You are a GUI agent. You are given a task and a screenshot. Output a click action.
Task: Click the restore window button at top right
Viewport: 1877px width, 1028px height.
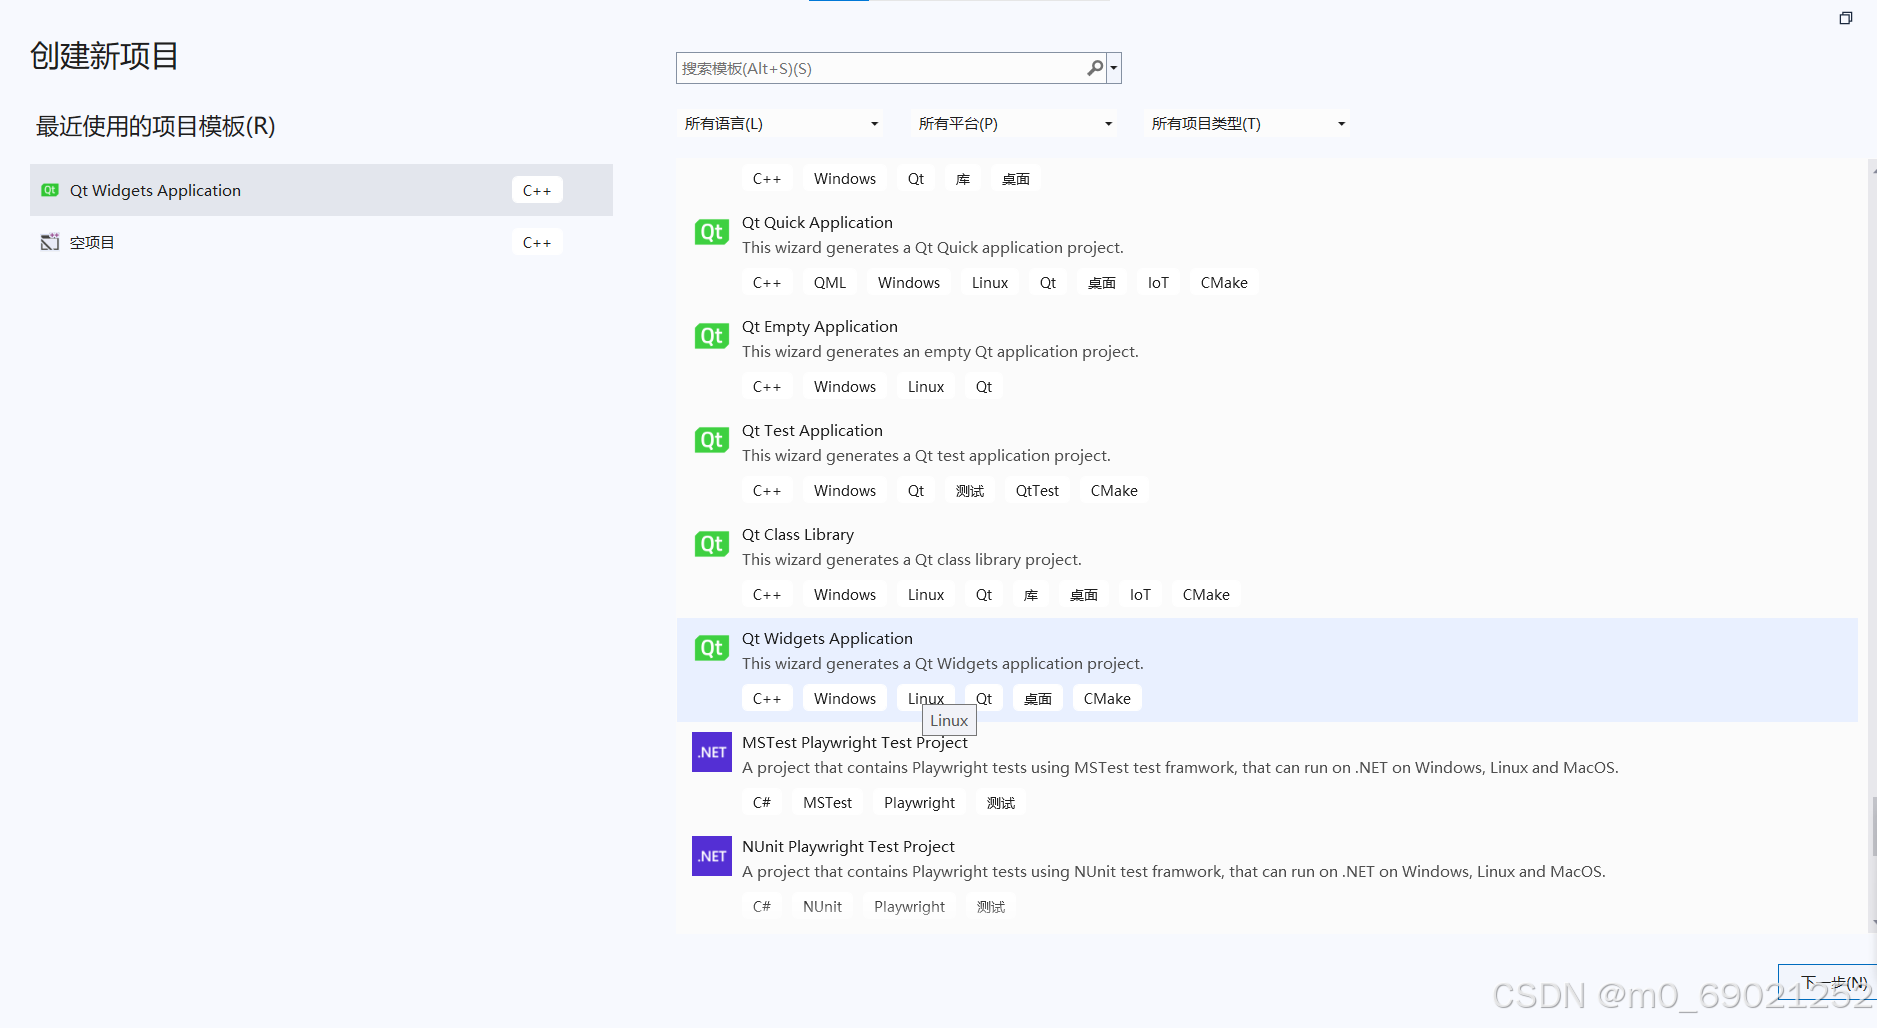click(x=1846, y=18)
